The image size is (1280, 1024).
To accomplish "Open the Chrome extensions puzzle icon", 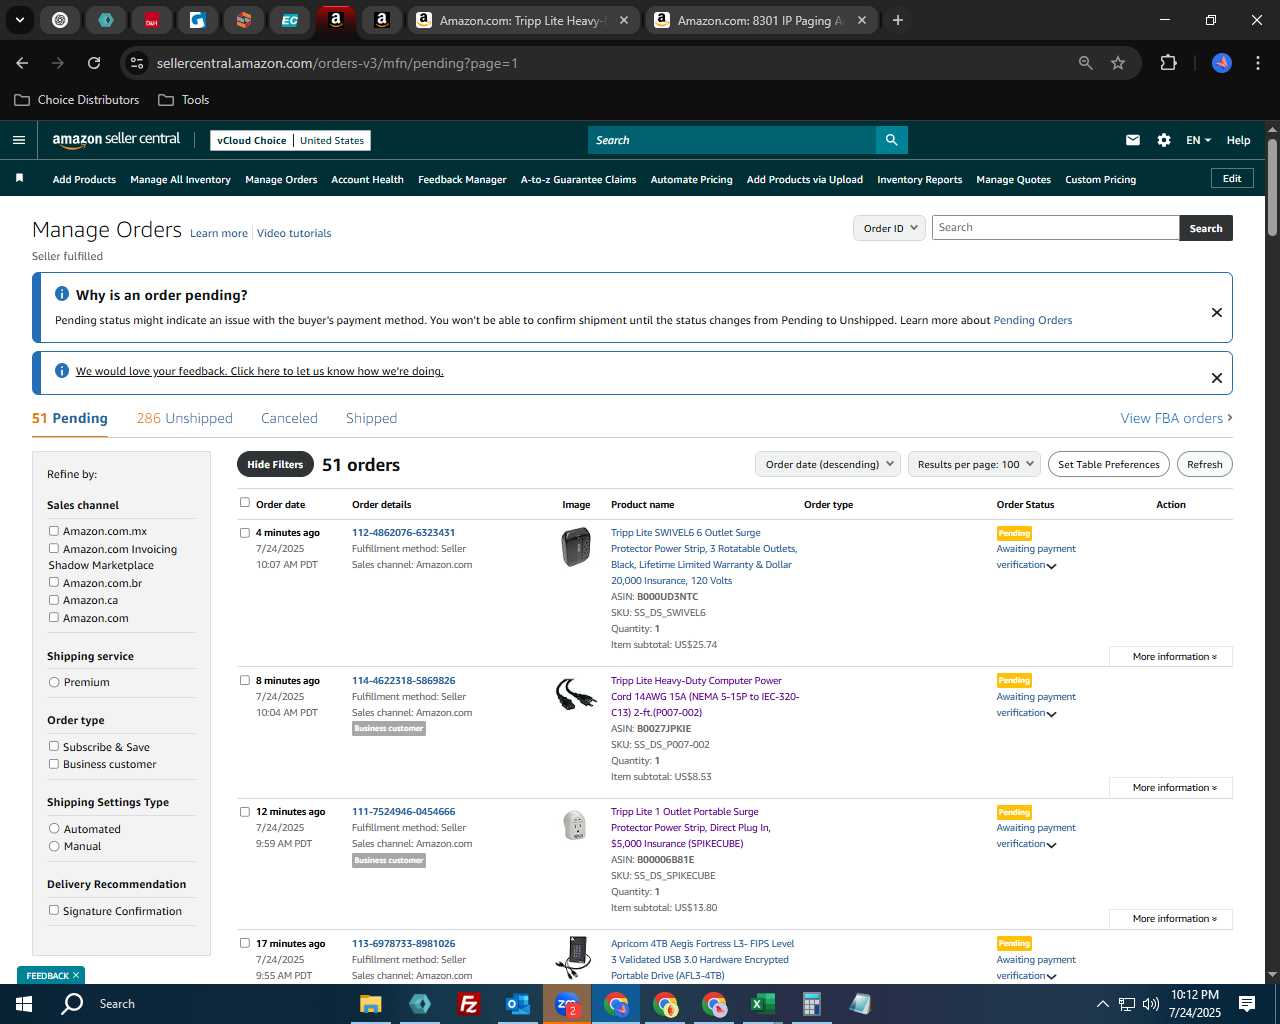I will pyautogui.click(x=1168, y=63).
